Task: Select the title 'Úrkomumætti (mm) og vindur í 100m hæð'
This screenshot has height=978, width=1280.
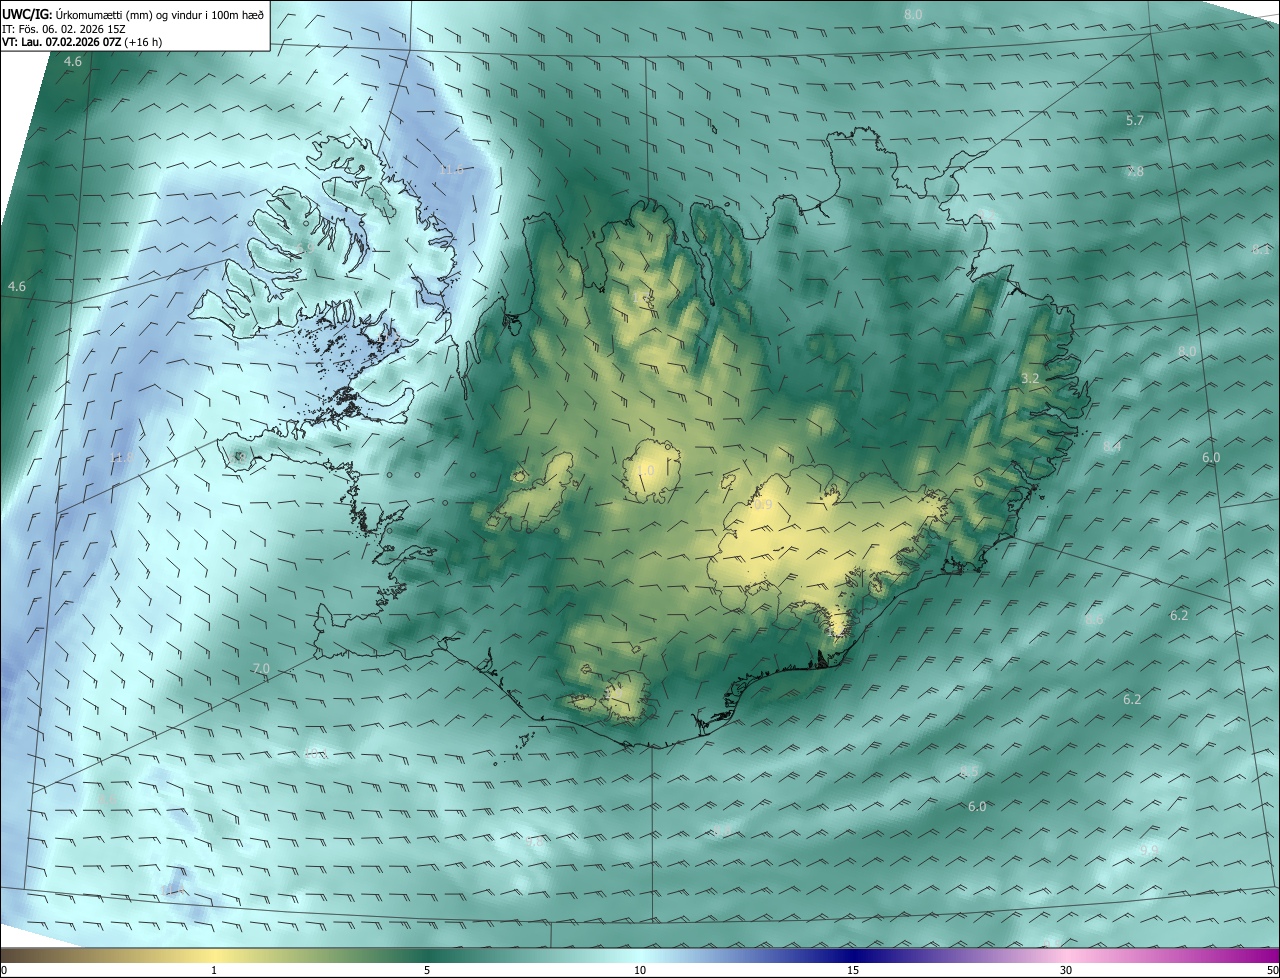Action: [x=159, y=14]
